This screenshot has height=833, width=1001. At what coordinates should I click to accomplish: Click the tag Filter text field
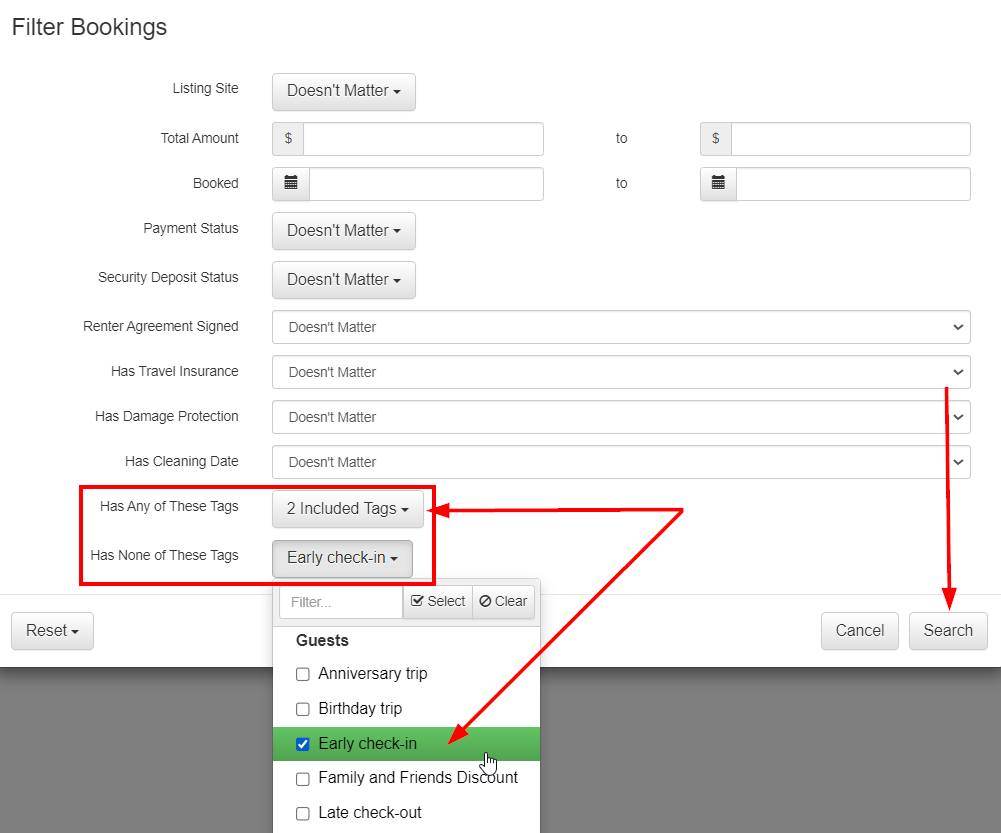[x=340, y=602]
